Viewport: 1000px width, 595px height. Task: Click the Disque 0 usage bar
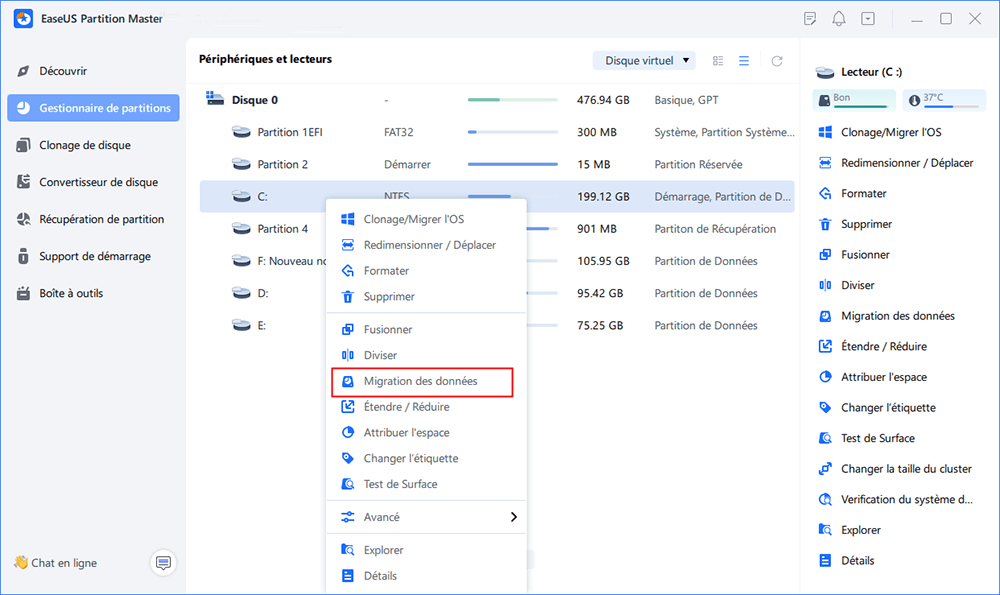tap(513, 99)
